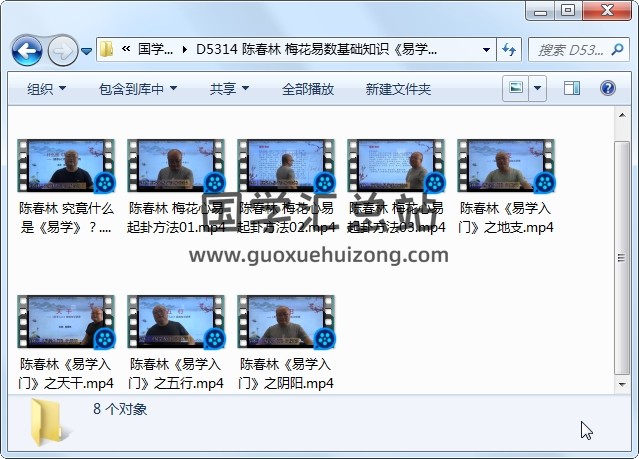Screen dimensions: 639x459
Task: Expand the view options dropdown arrow
Action: click(x=538, y=89)
